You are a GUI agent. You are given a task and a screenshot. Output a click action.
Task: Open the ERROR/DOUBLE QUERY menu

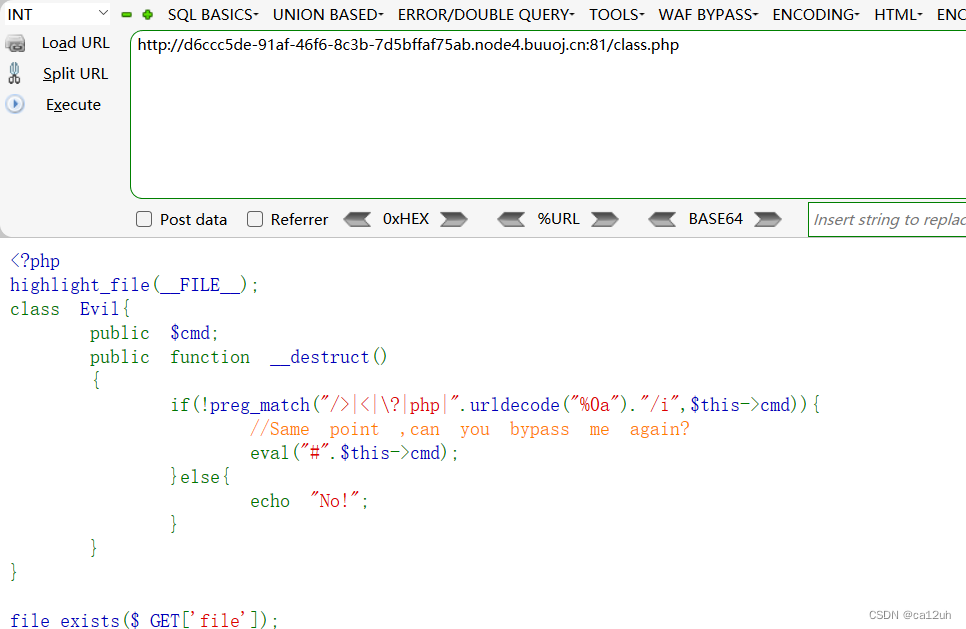click(486, 15)
